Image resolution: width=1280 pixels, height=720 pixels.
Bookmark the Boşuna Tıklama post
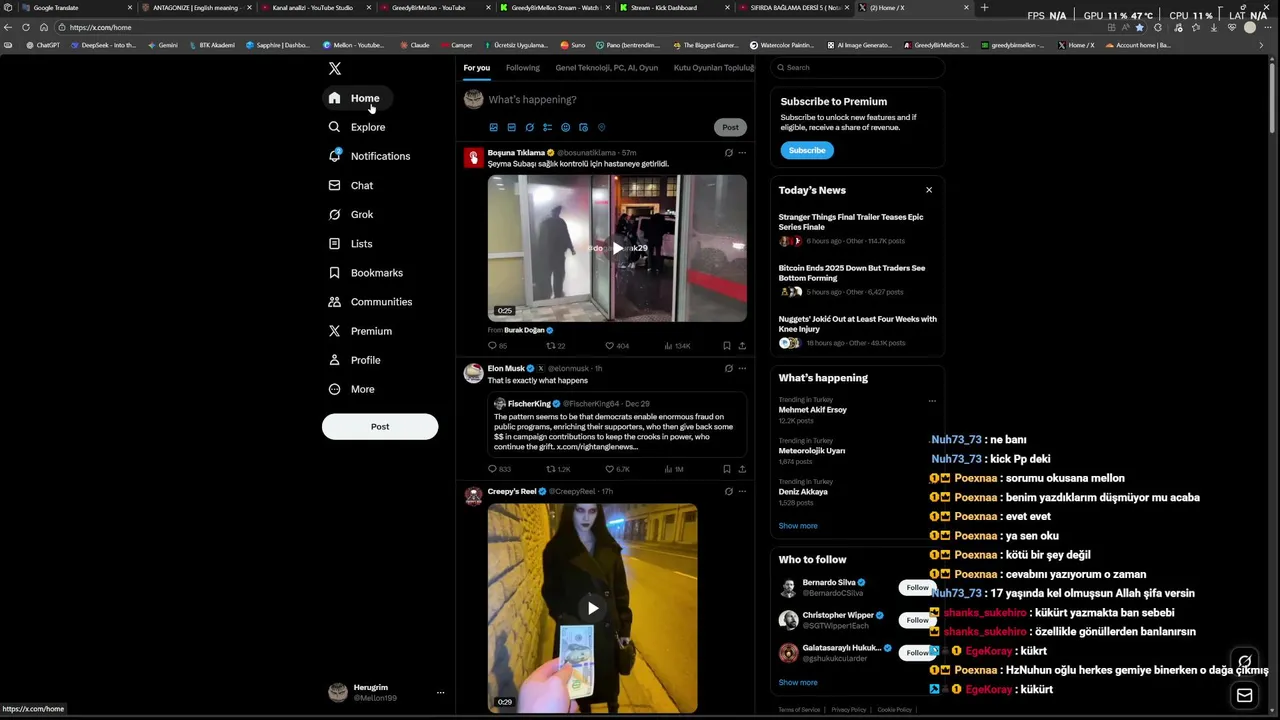point(727,345)
